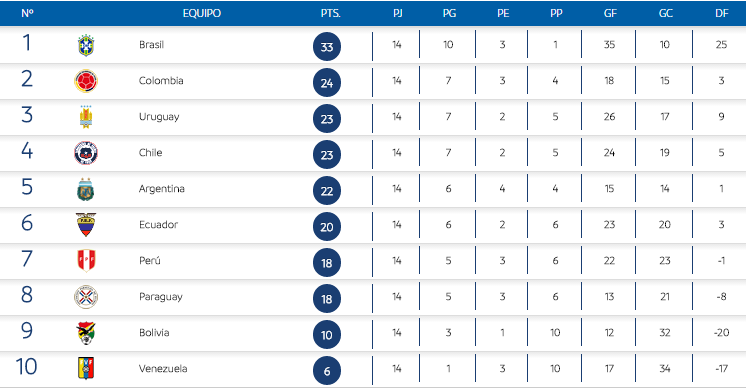Click Venezuela's 6 points badge
Screen dimensions: 746x388
(x=327, y=371)
